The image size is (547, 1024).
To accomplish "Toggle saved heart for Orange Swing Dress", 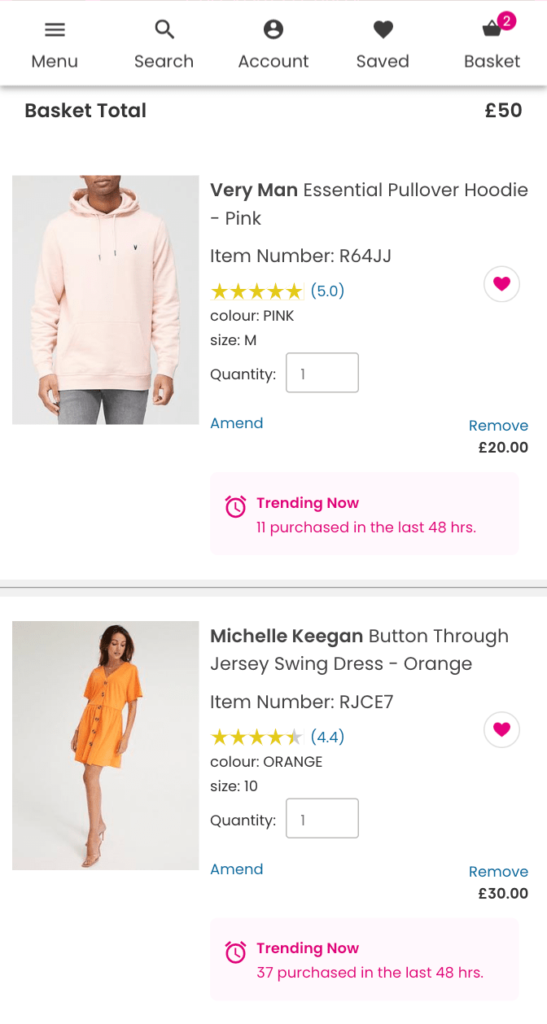I will click(501, 729).
